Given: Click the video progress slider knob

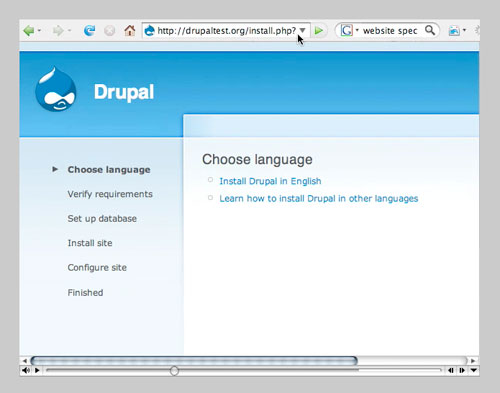Looking at the screenshot, I should pyautogui.click(x=174, y=371).
